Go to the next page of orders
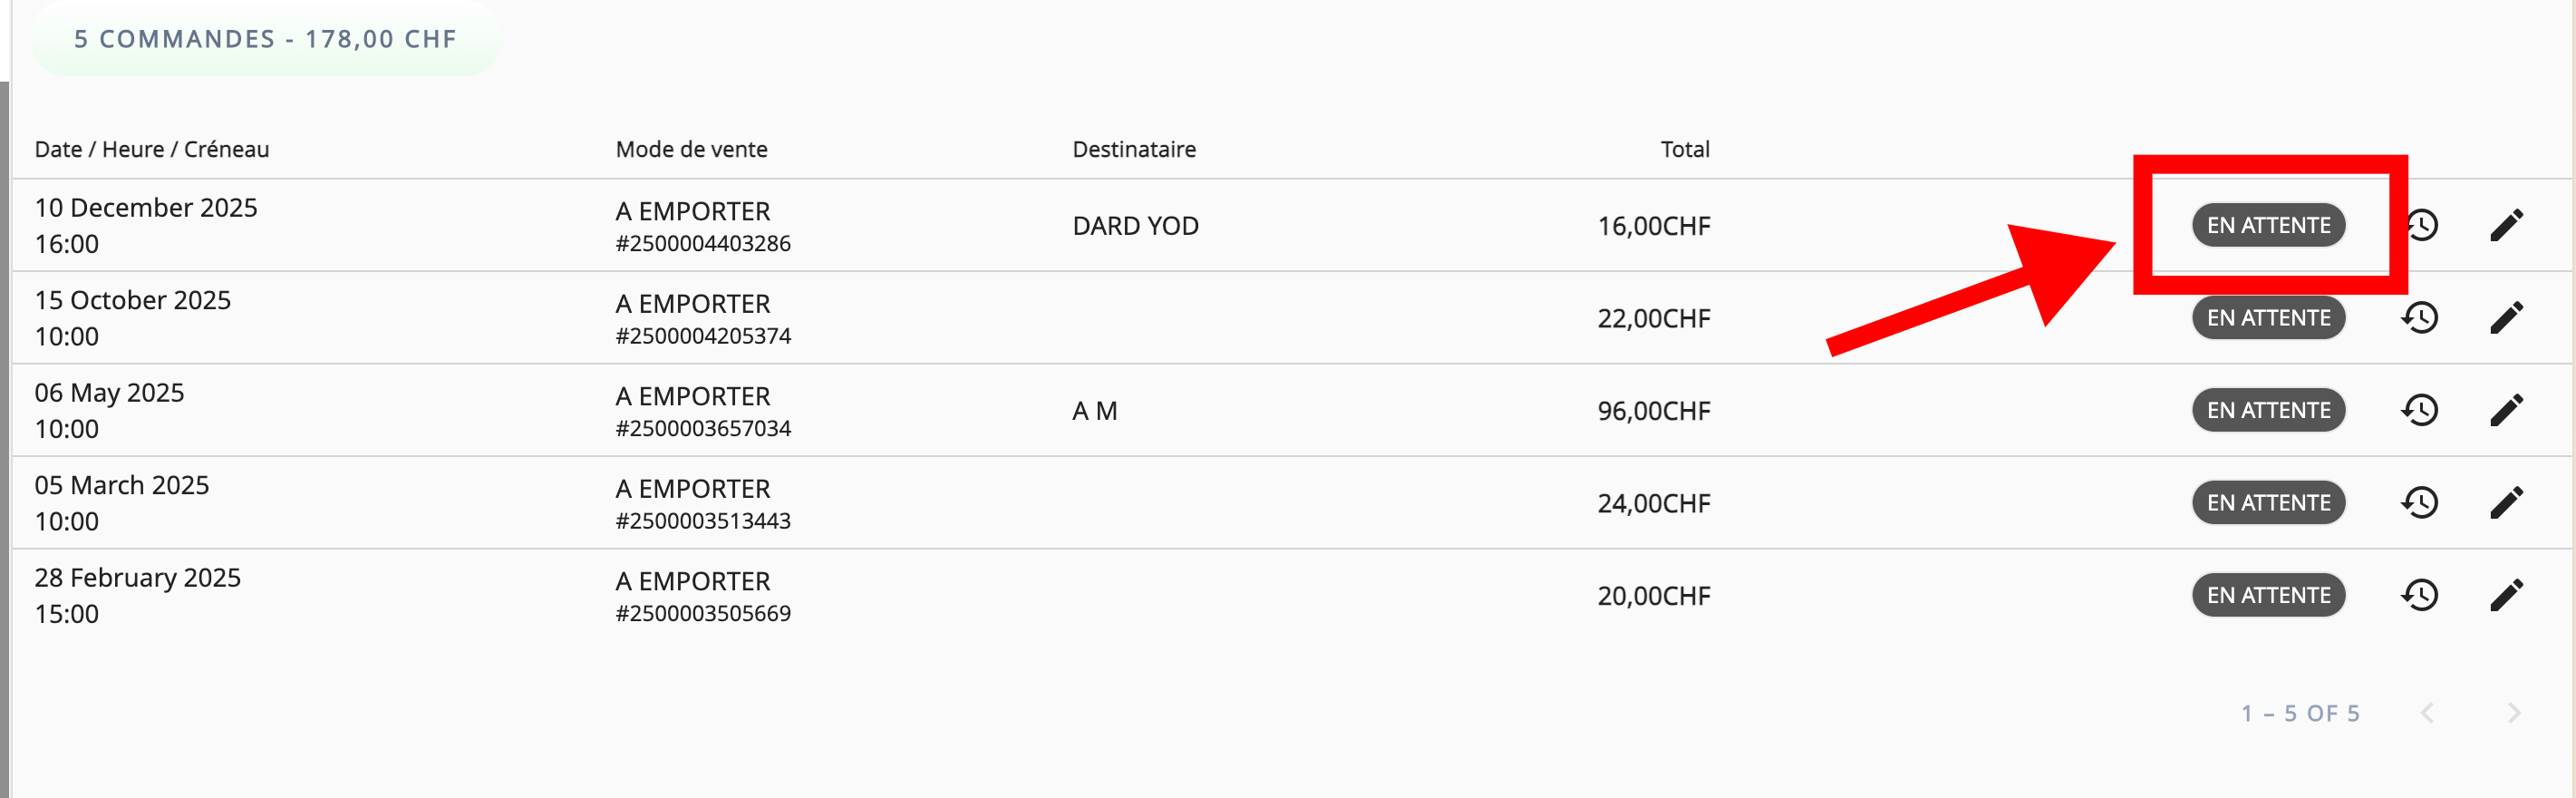2576x798 pixels. pyautogui.click(x=2514, y=713)
